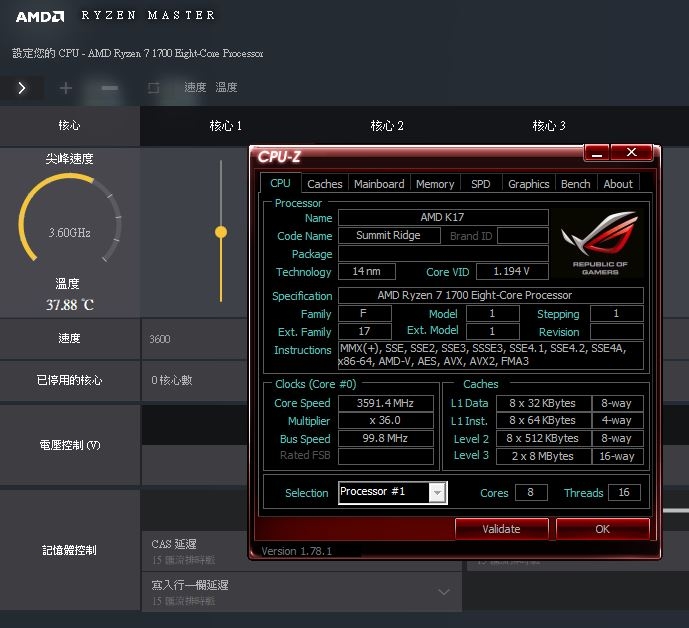Image resolution: width=689 pixels, height=628 pixels.
Task: Open the About tab in CPU-Z
Action: [x=618, y=184]
